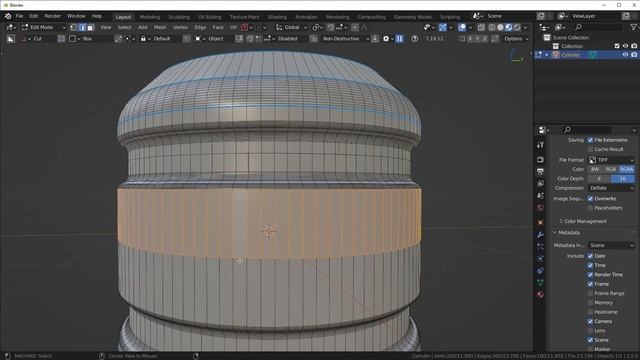Enable the Placeholders checkbox
This screenshot has height=360, width=640.
pos(590,208)
